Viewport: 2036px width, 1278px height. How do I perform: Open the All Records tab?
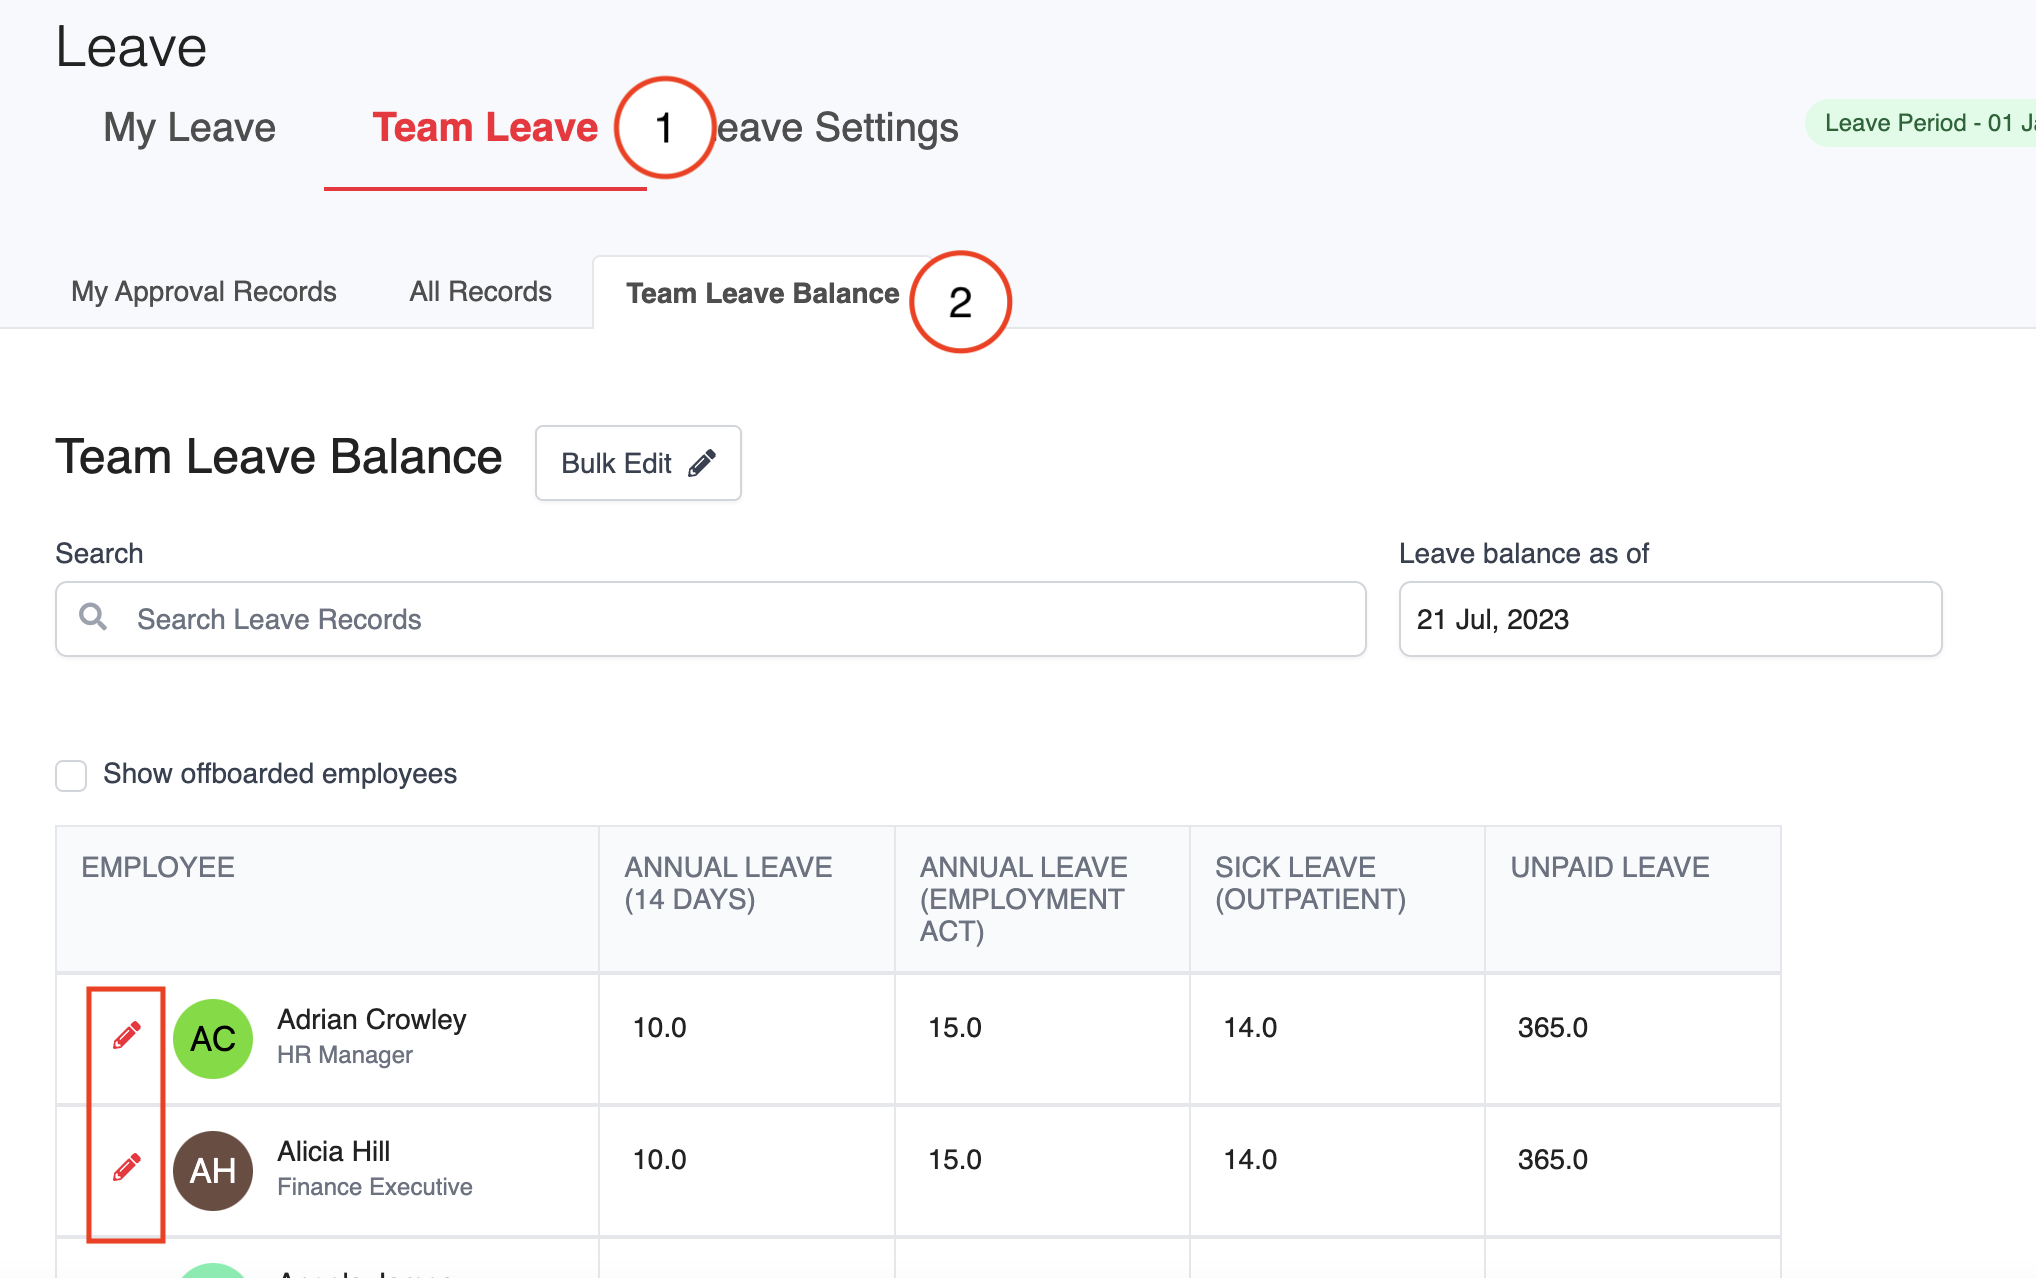[480, 292]
